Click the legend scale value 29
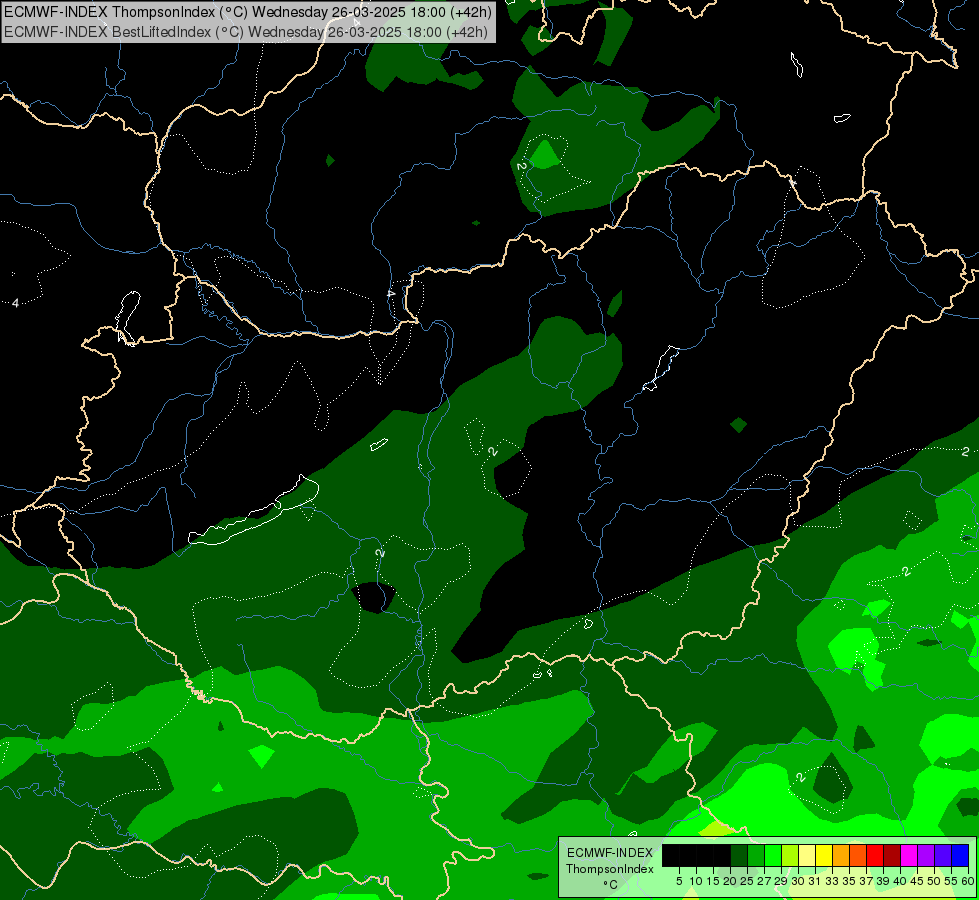The height and width of the screenshot is (900, 979). click(781, 881)
